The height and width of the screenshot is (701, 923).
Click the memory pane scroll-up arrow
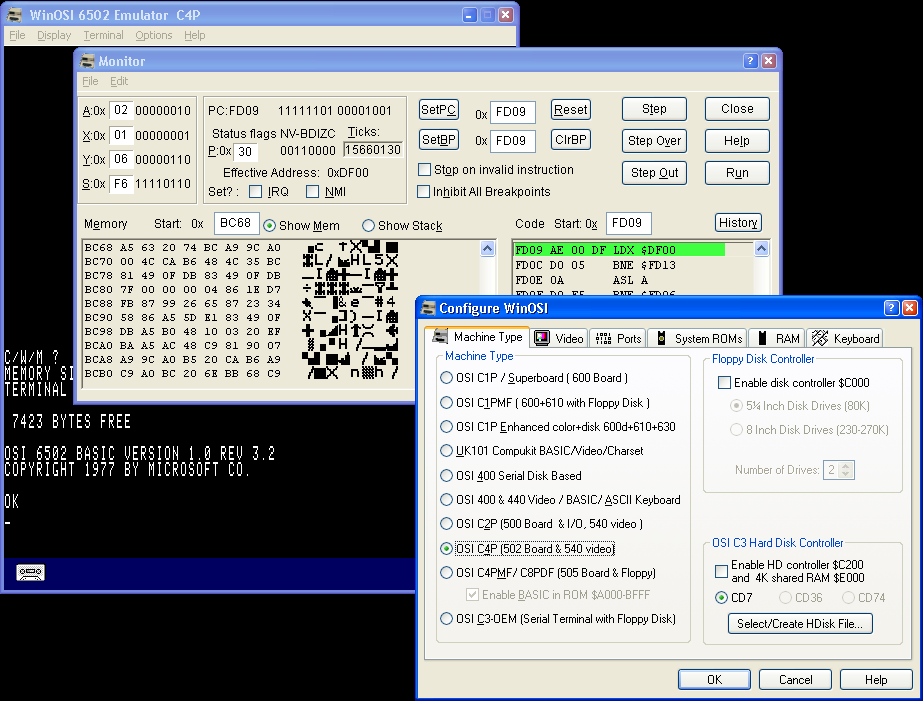coord(487,248)
